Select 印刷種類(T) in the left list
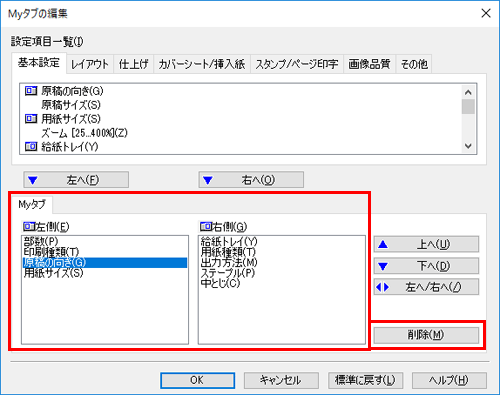The image size is (500, 395). 105,252
